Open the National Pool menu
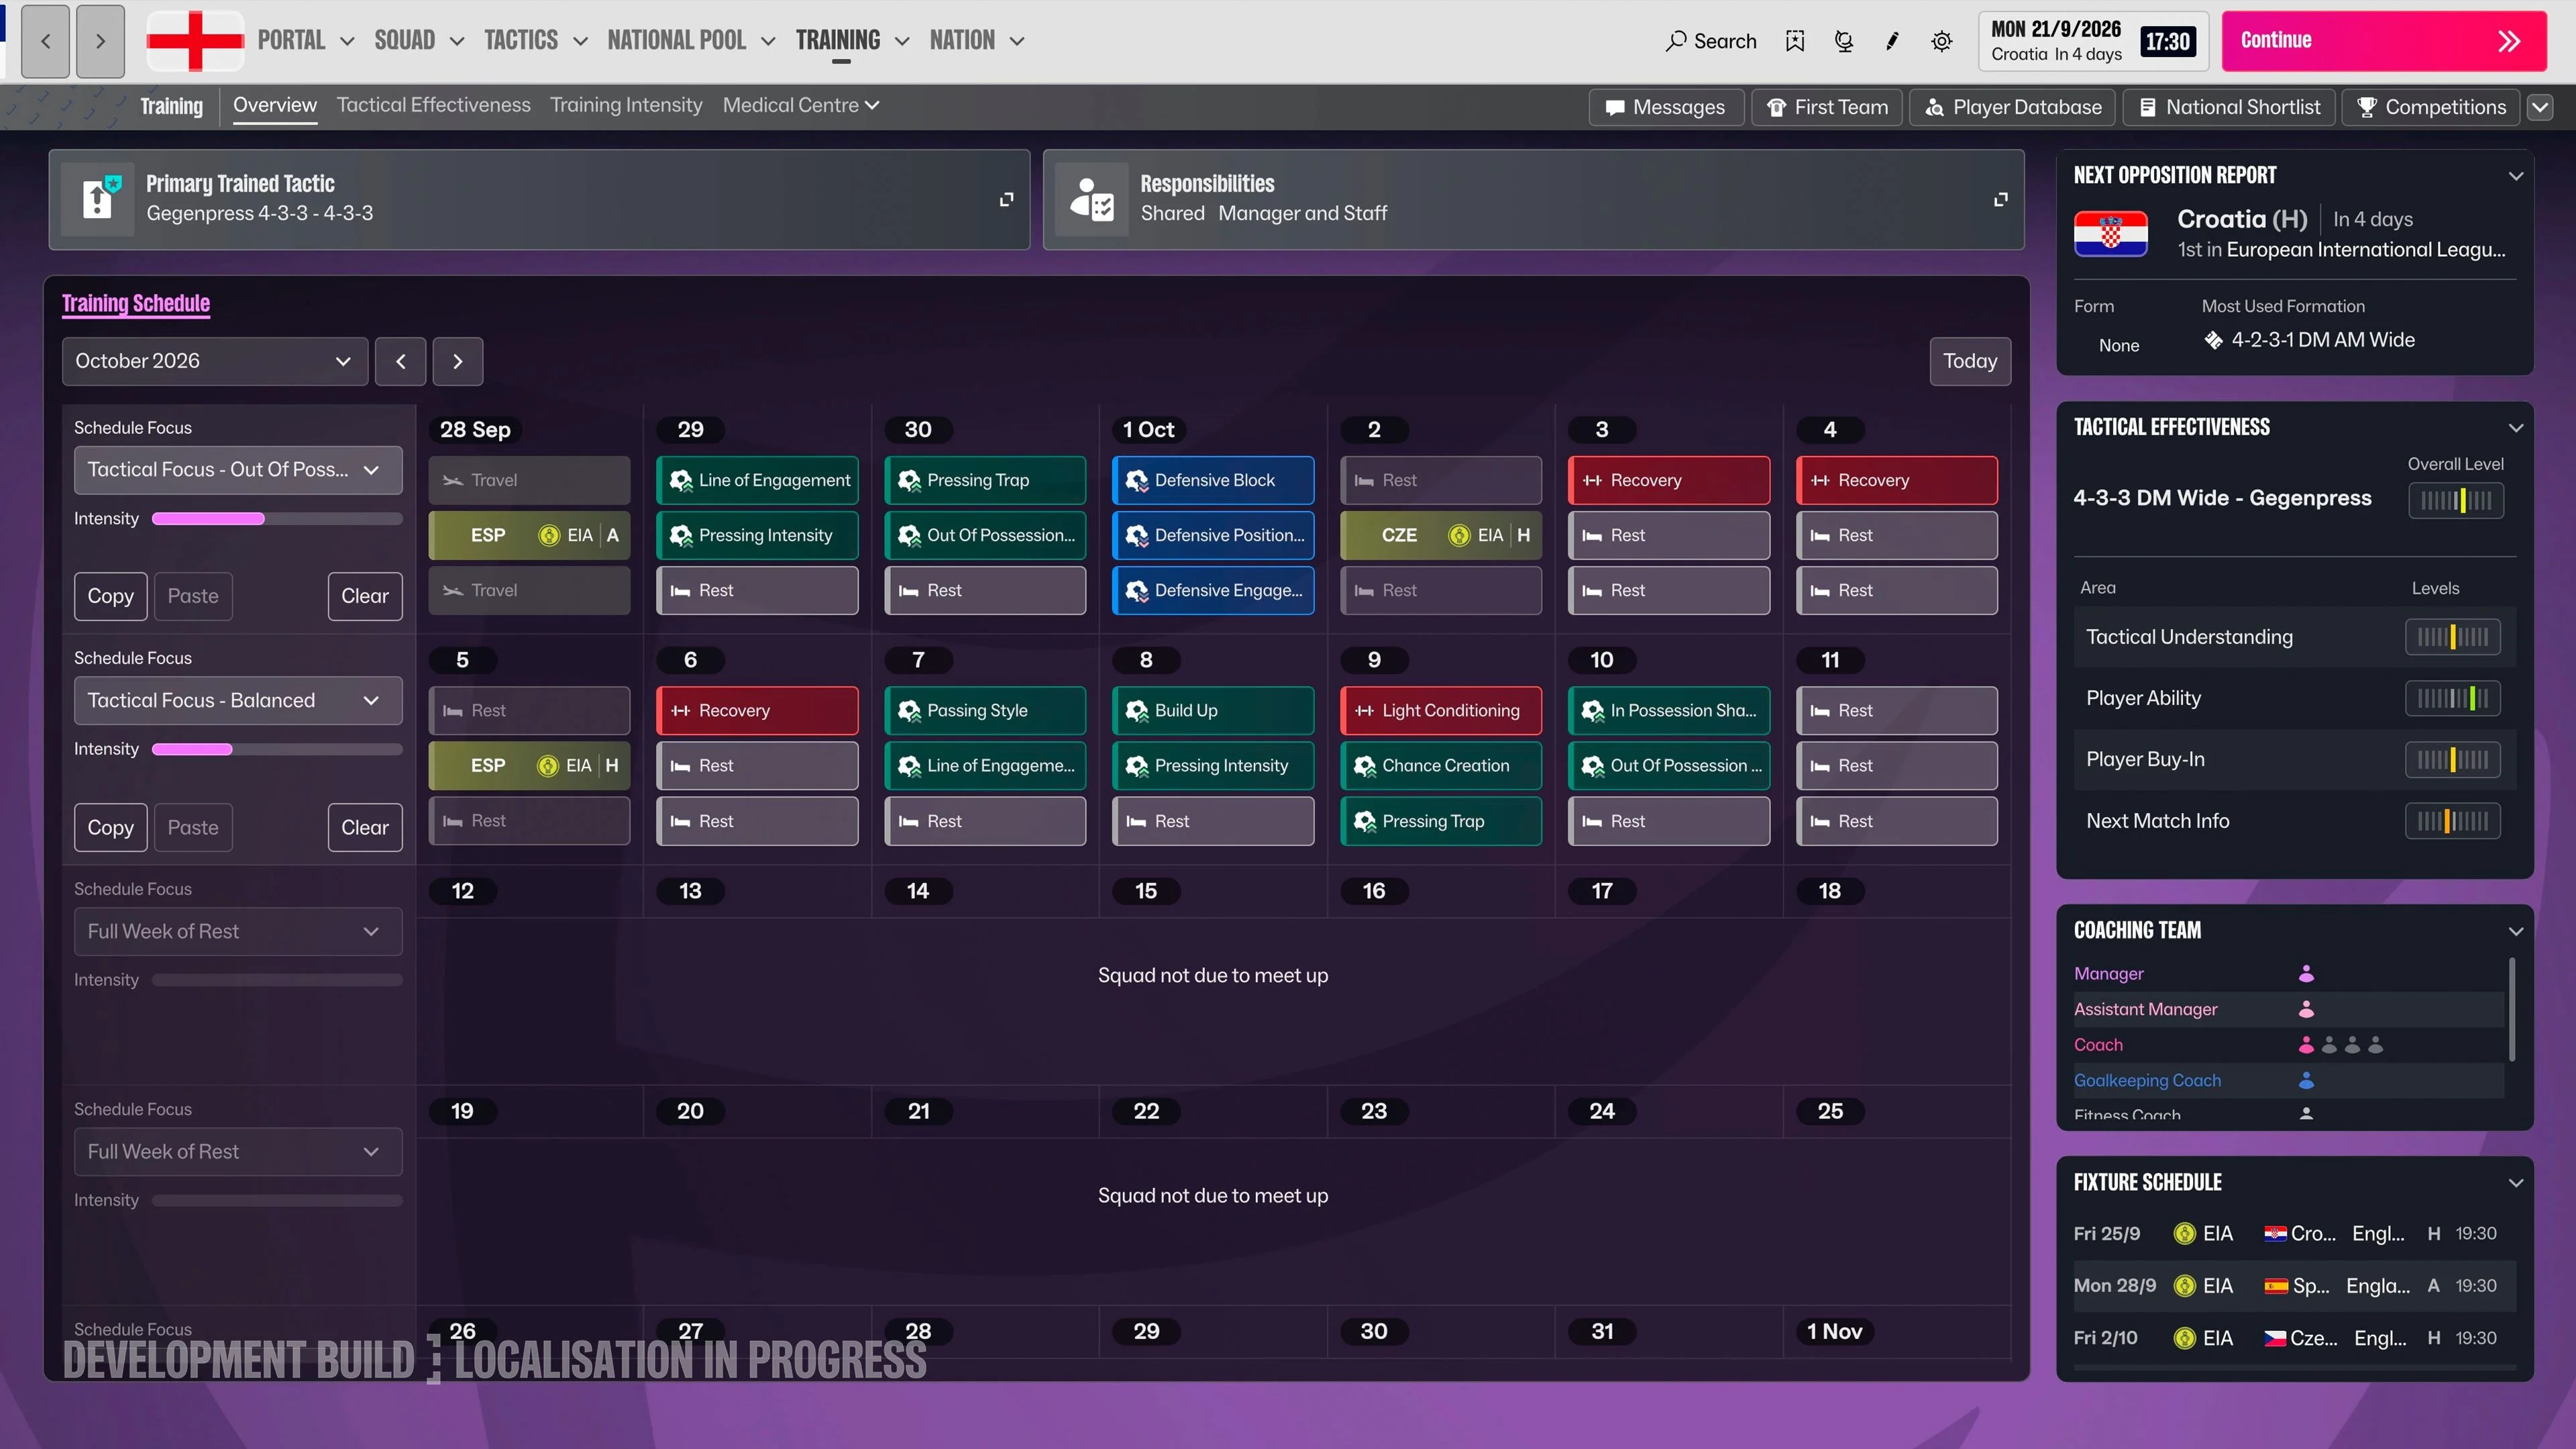 (691, 41)
